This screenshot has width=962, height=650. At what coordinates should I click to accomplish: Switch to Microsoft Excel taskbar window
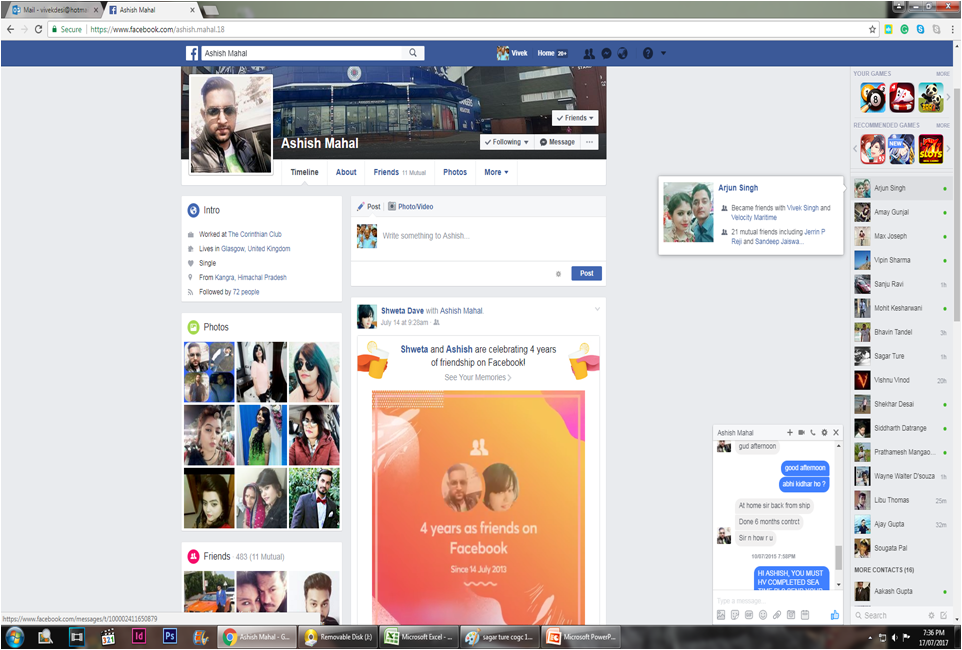point(418,636)
